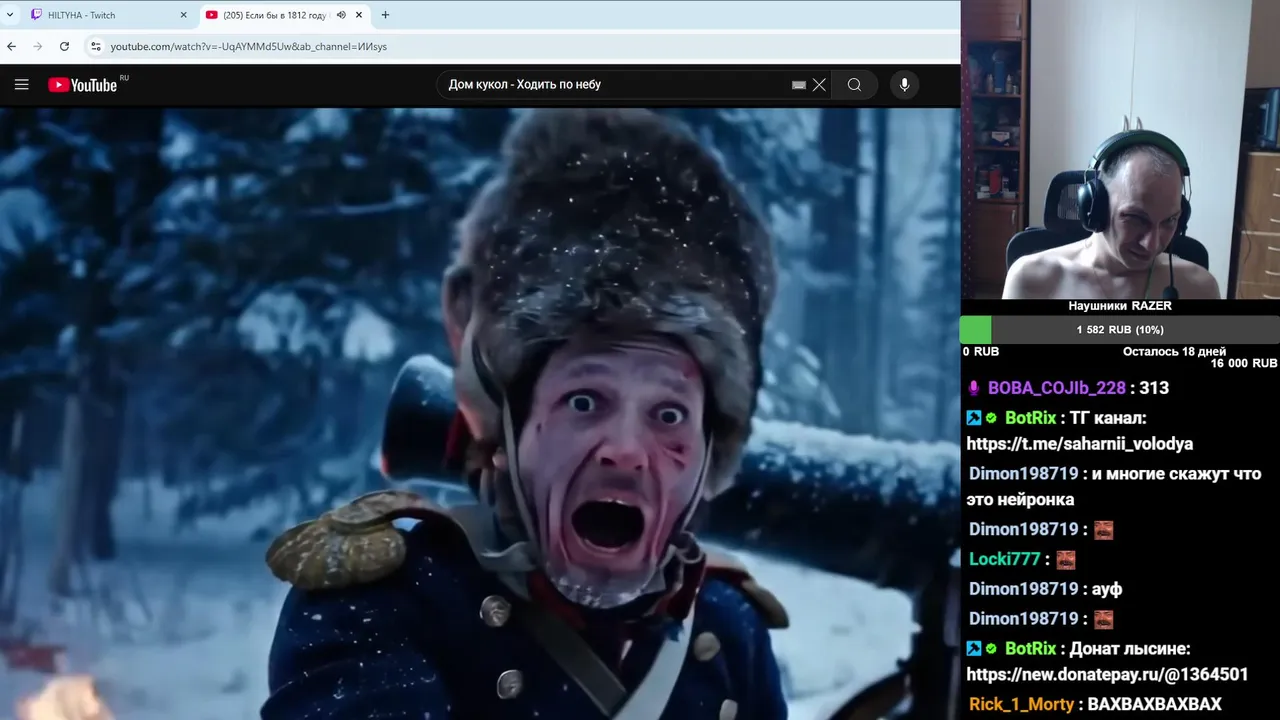Close the HILTYHA - Twitch tab

click(x=183, y=15)
